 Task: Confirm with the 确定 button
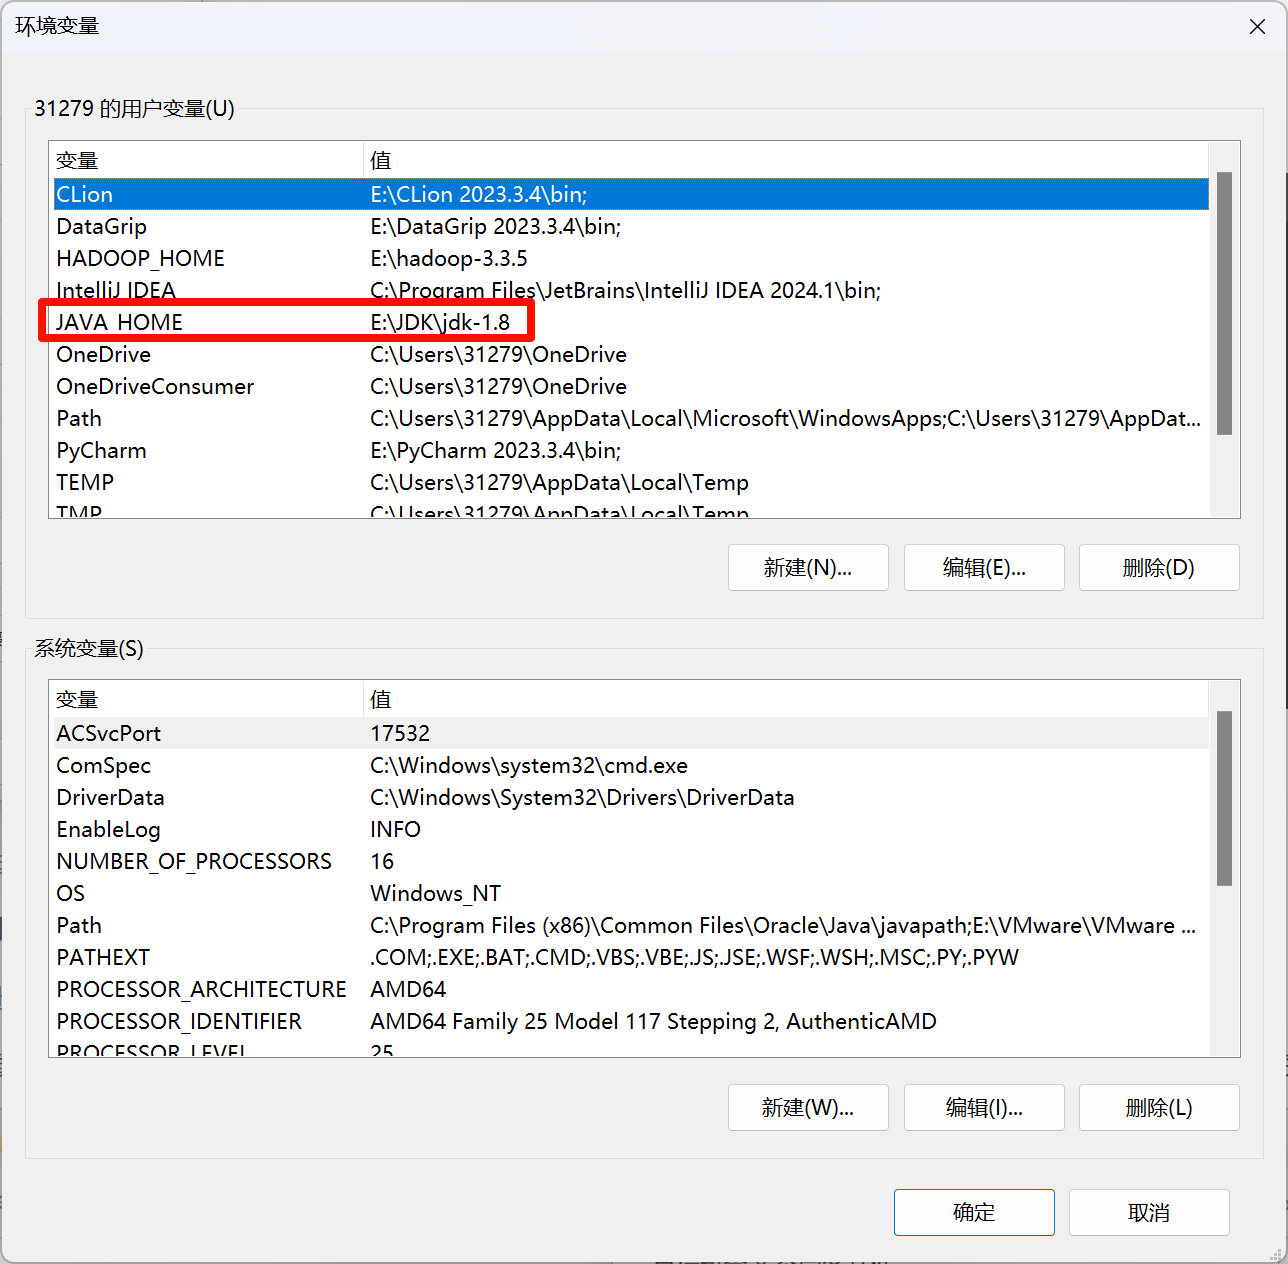click(x=973, y=1213)
